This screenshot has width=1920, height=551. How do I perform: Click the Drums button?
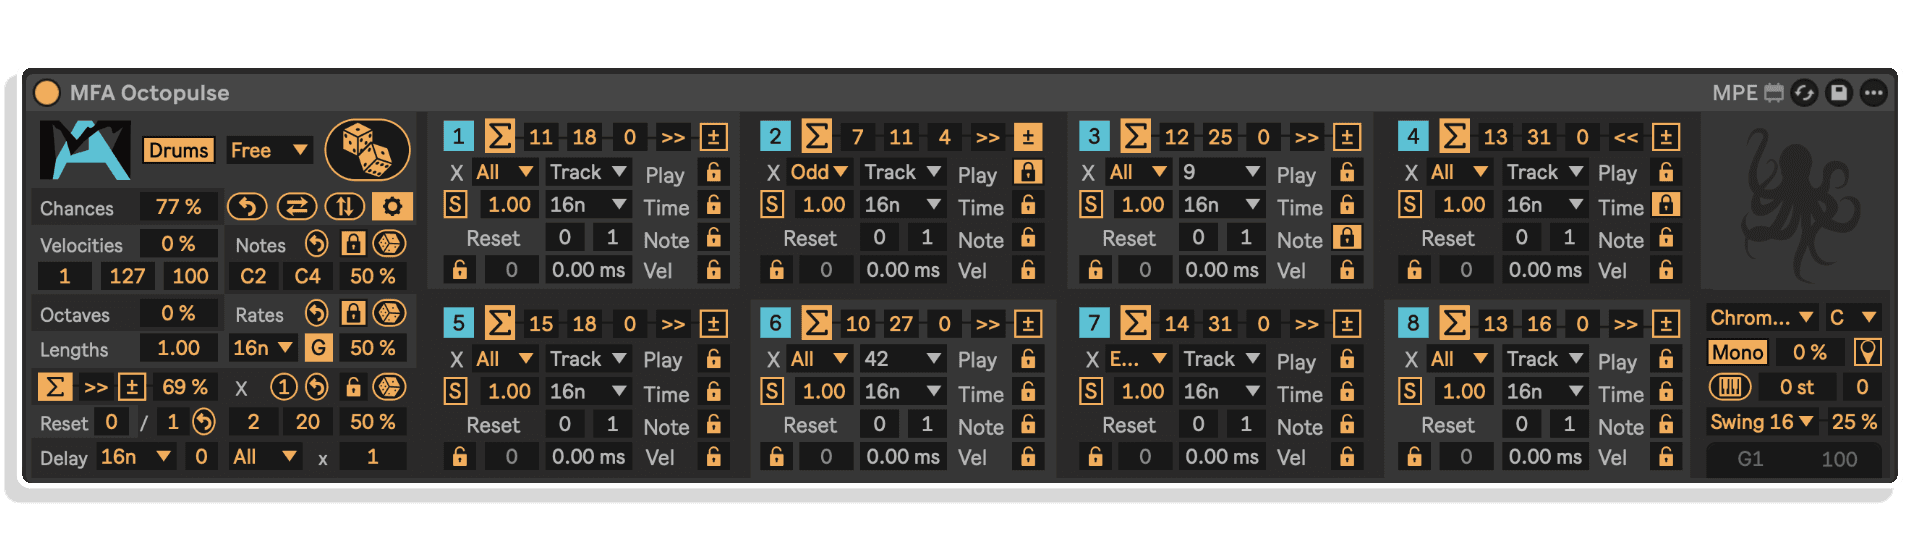(x=179, y=150)
